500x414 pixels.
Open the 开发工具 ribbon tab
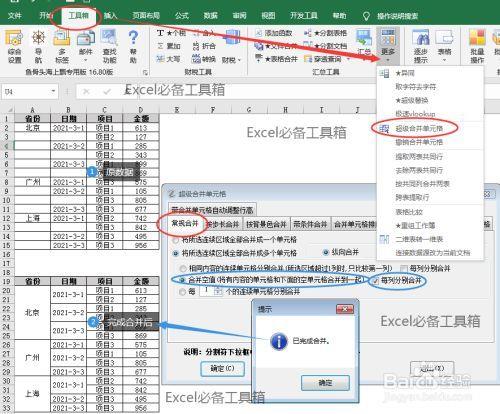point(303,15)
